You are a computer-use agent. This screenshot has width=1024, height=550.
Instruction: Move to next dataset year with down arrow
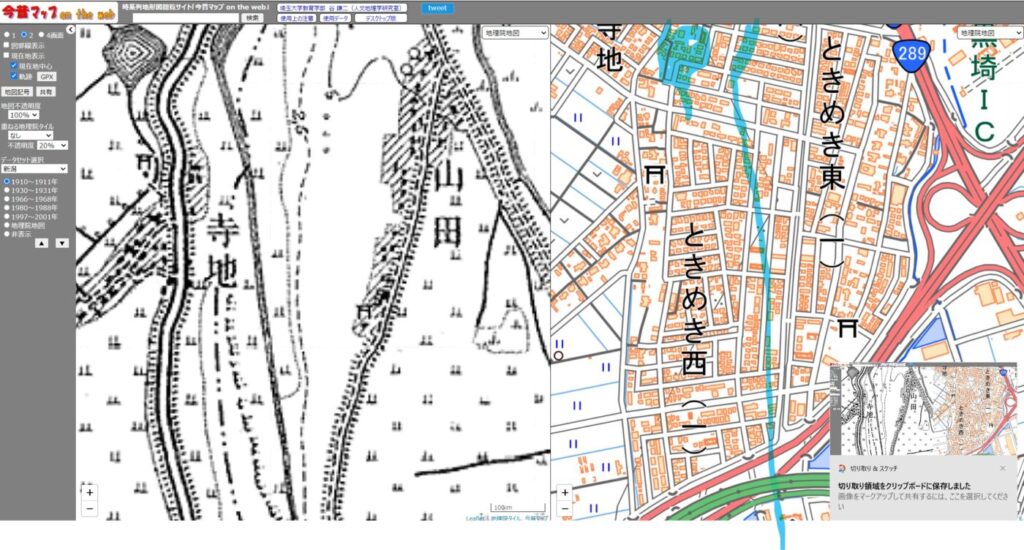coord(62,243)
